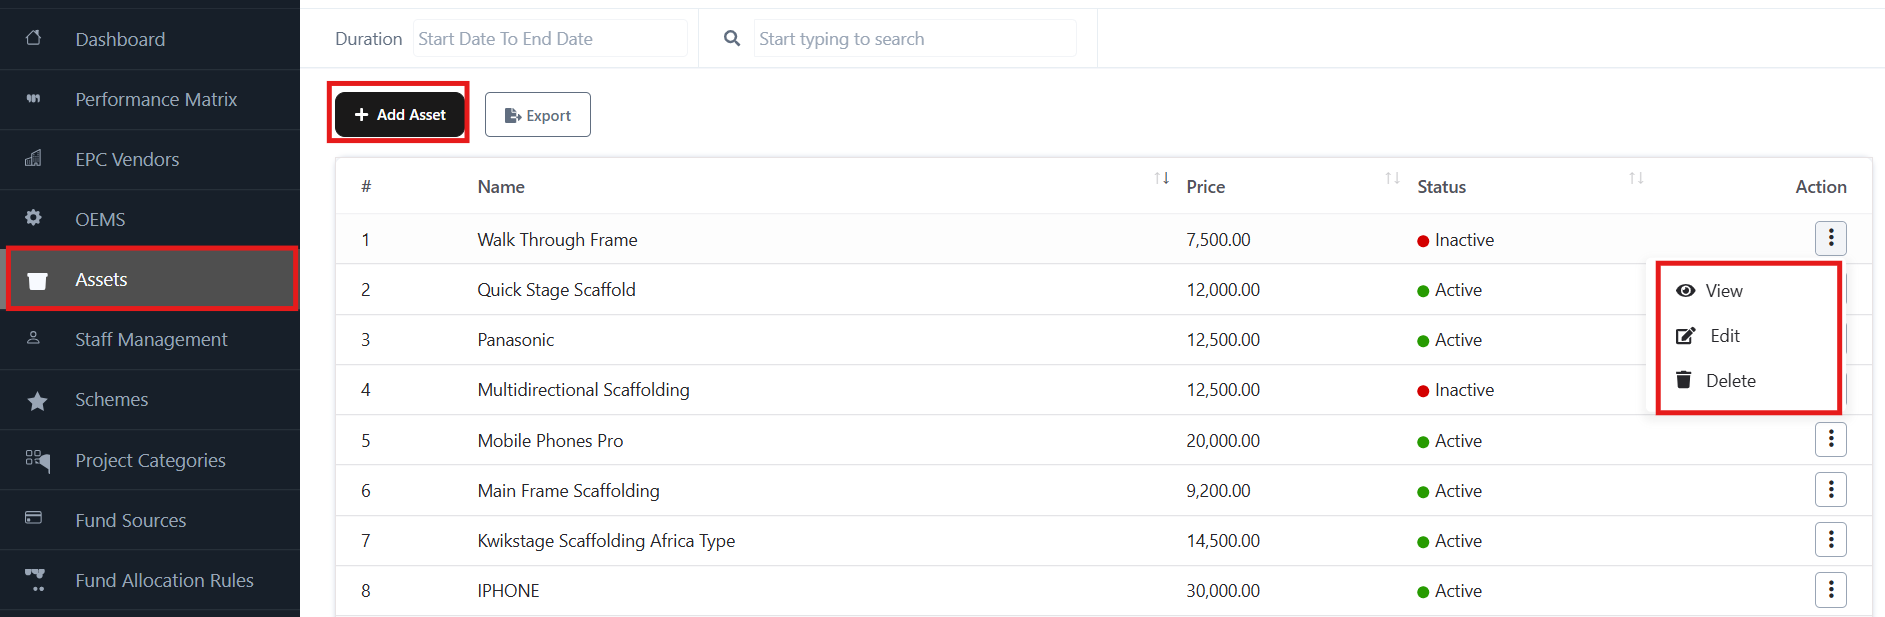1885x617 pixels.
Task: Click the Dashboard home icon in sidebar
Action: tap(34, 38)
